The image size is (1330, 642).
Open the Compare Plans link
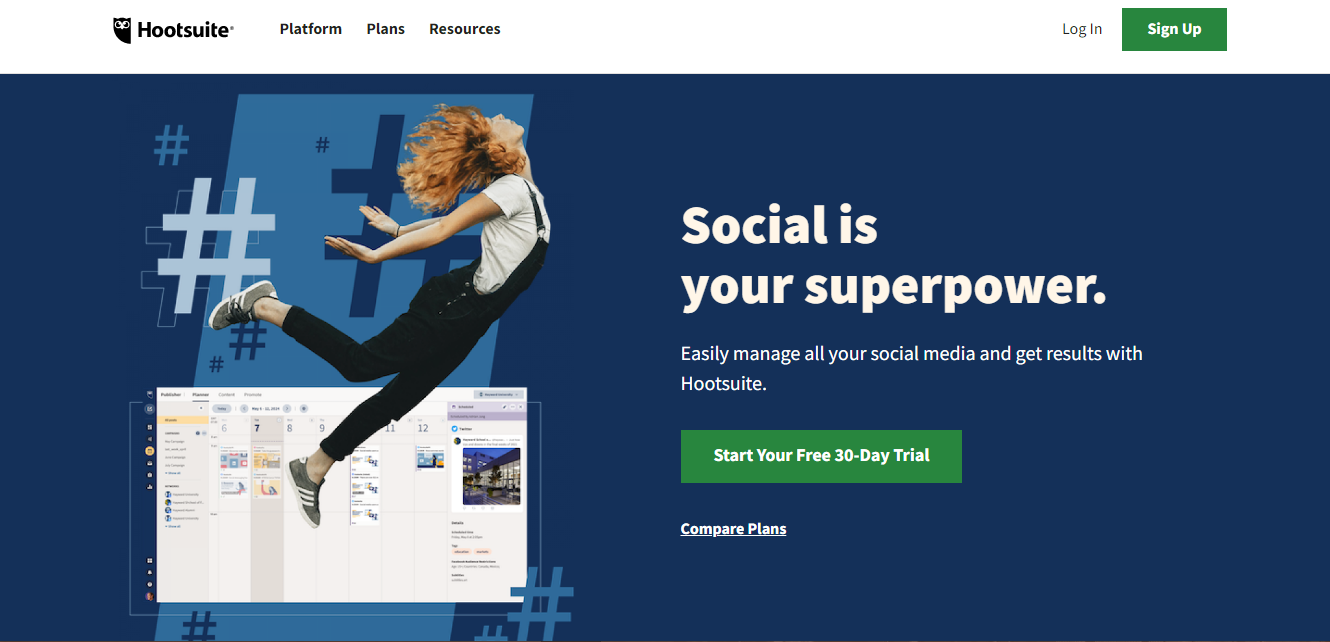(x=733, y=529)
